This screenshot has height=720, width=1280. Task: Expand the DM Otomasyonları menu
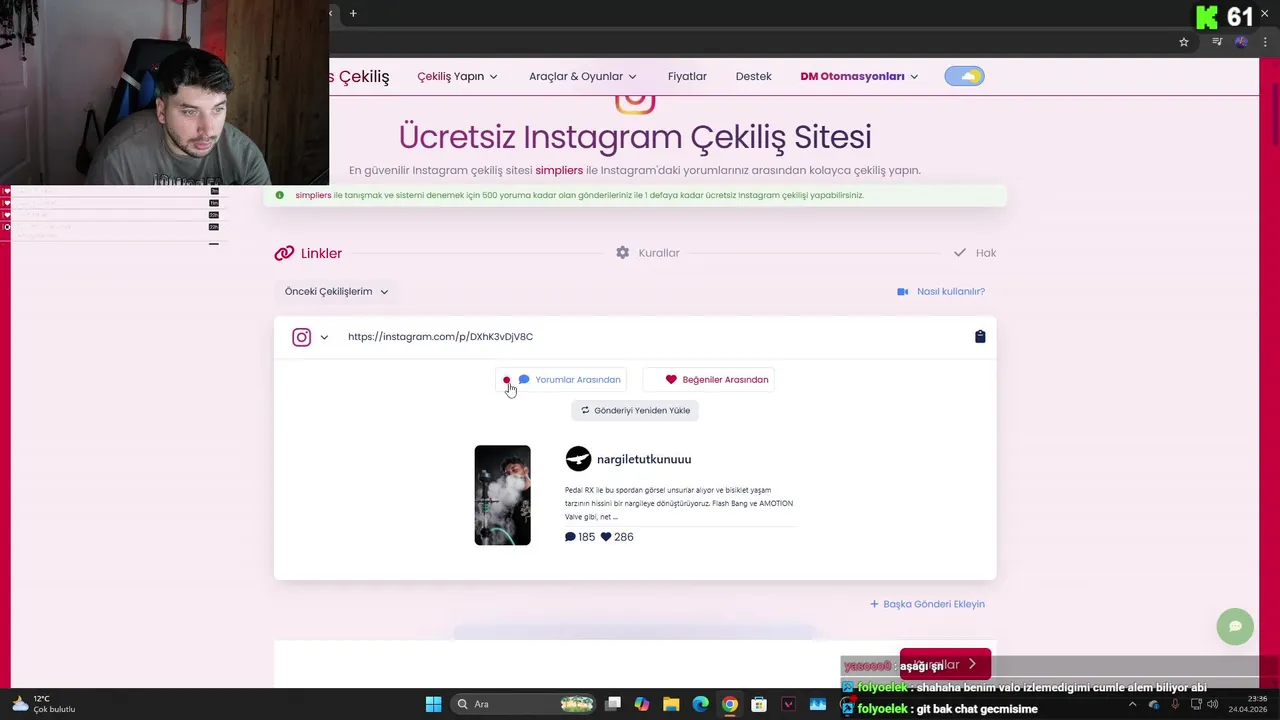pos(859,76)
